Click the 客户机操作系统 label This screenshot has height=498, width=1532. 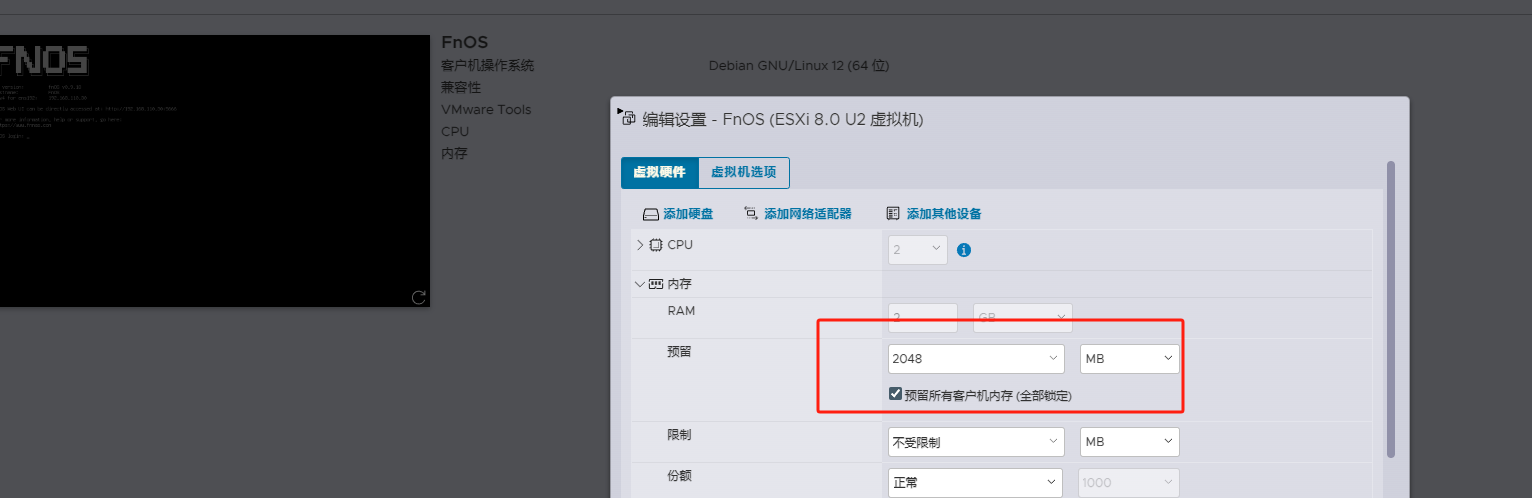488,65
